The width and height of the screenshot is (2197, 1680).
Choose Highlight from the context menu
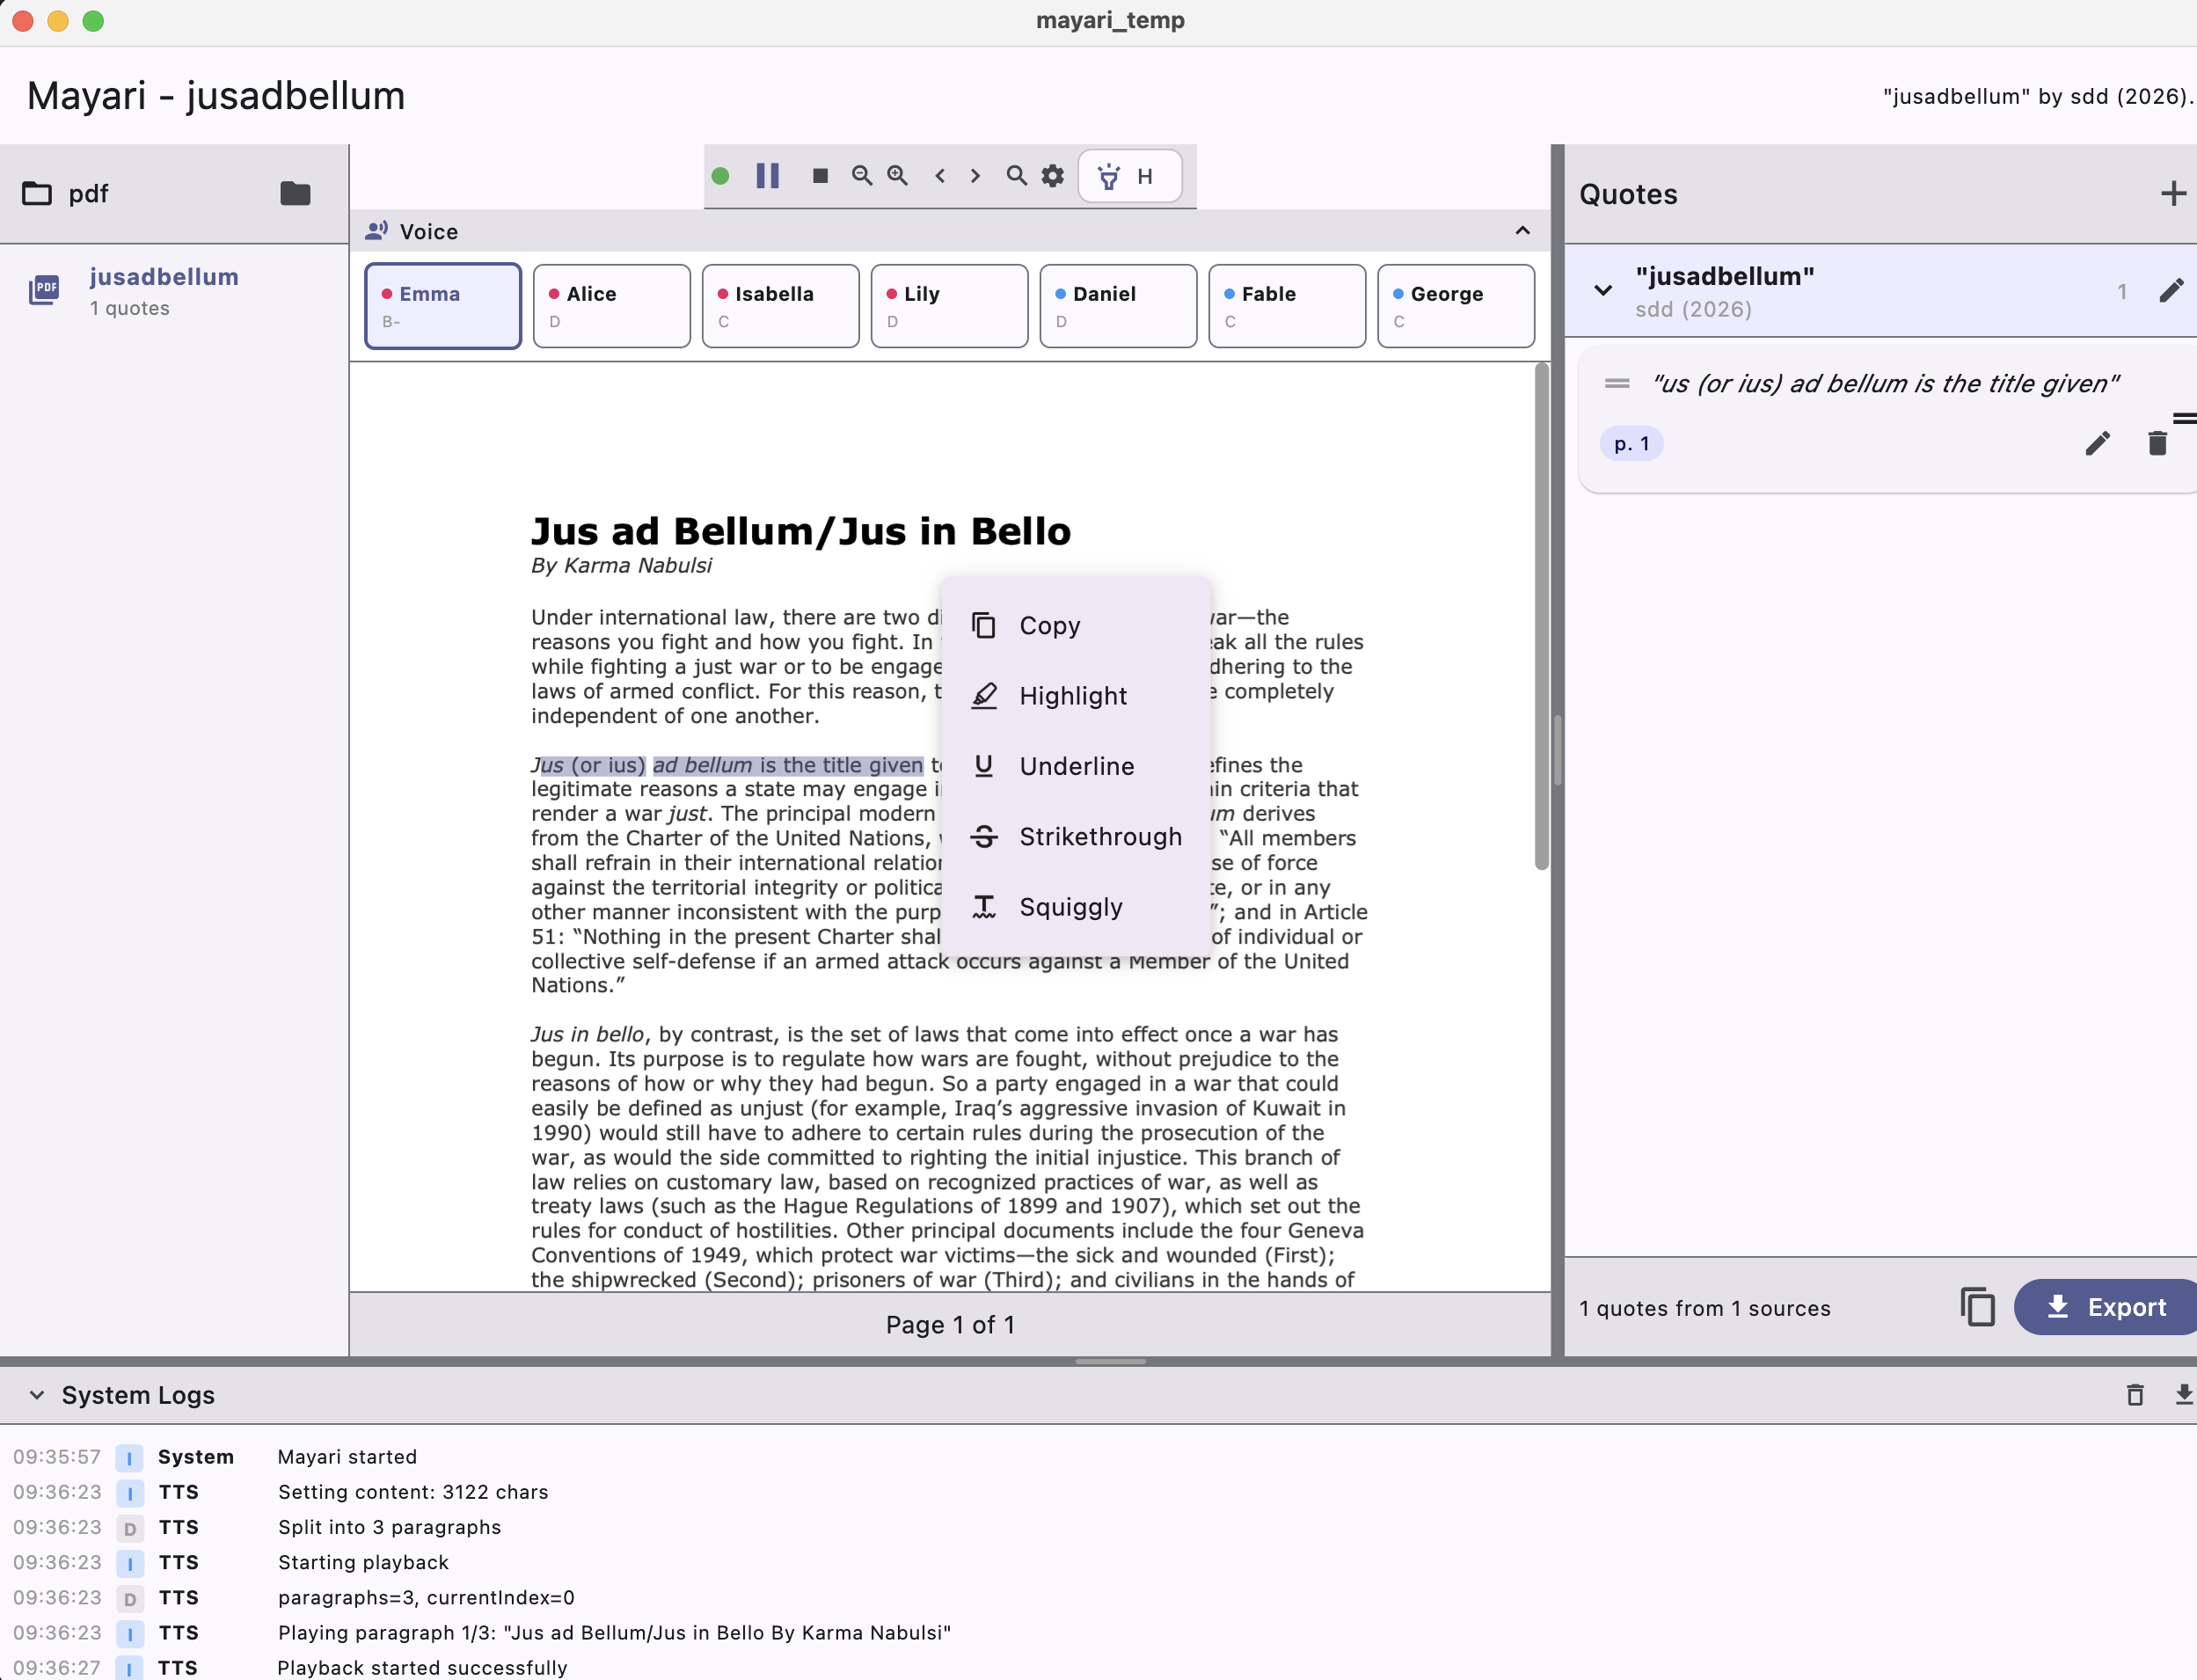click(x=1072, y=696)
